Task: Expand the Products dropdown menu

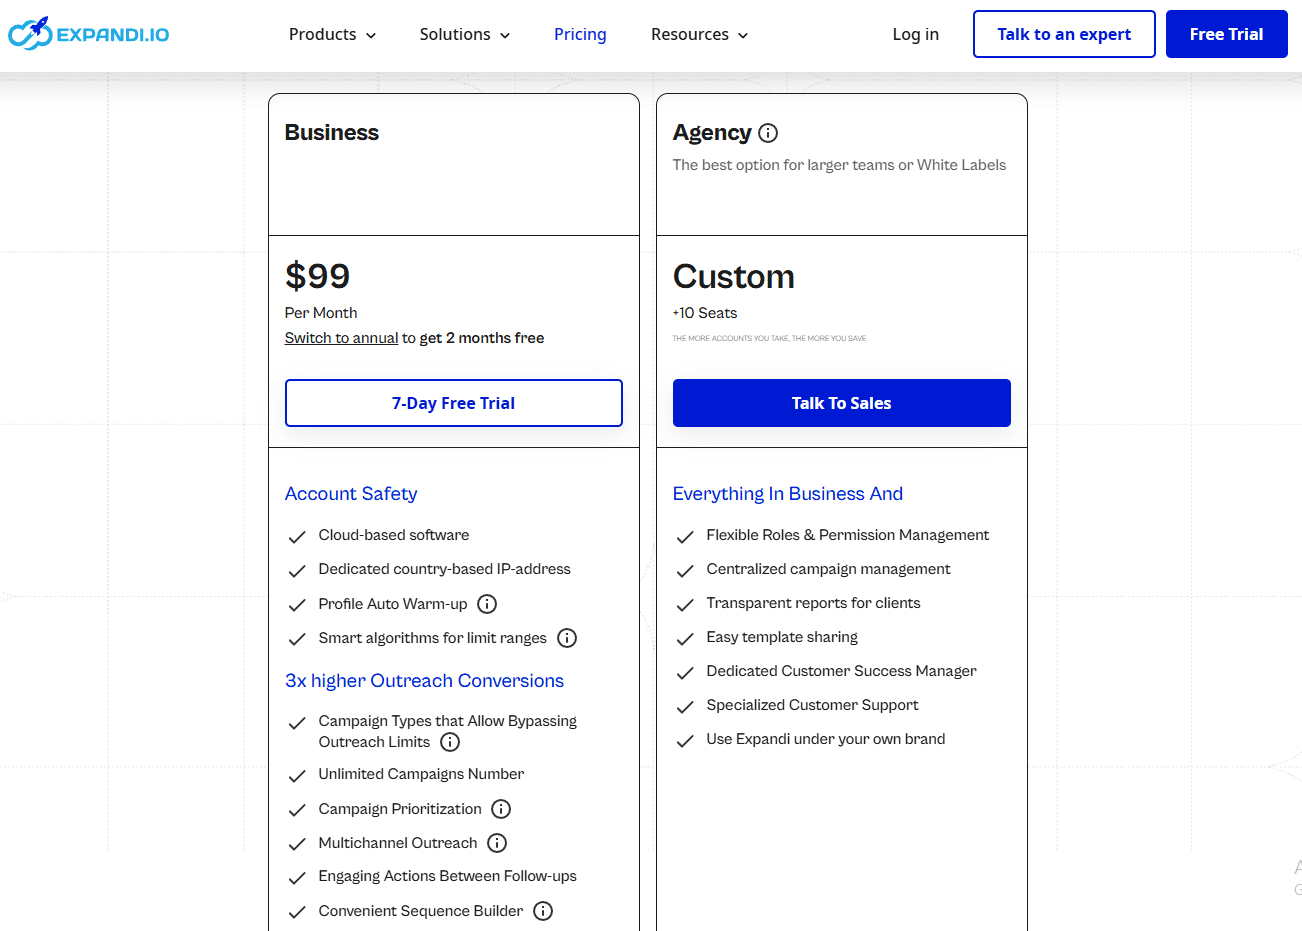Action: click(x=332, y=34)
